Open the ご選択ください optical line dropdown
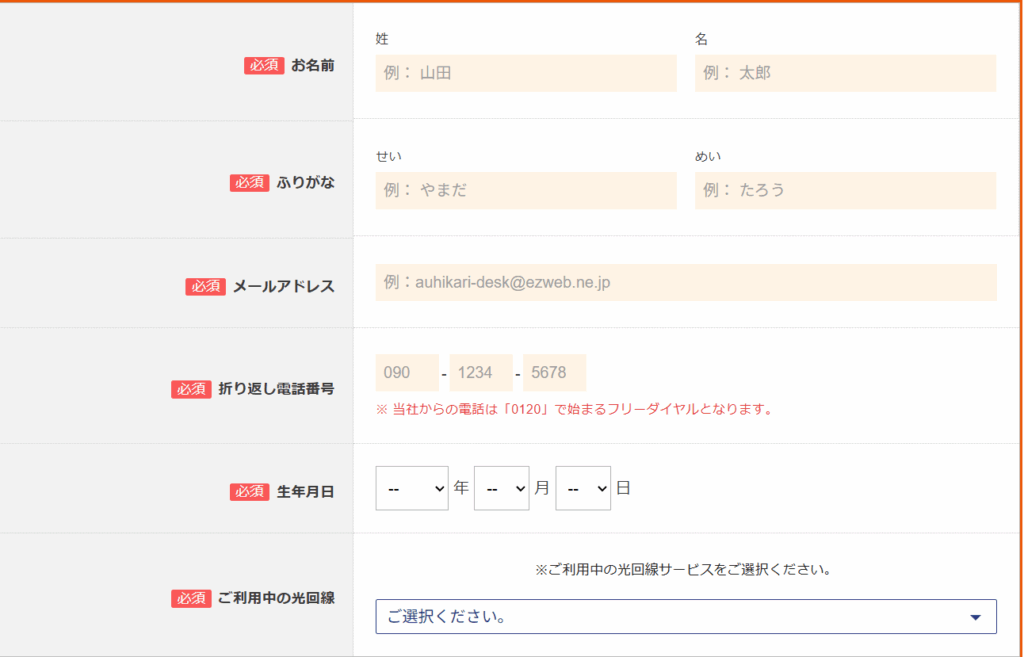Screen dimensions: 1024x657 (x=686, y=617)
